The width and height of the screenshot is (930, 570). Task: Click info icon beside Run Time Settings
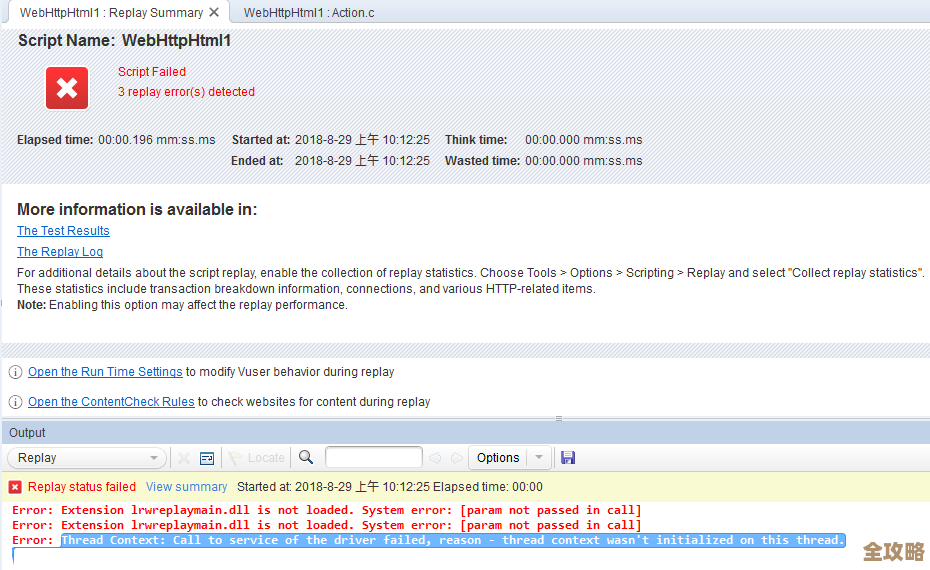click(15, 372)
